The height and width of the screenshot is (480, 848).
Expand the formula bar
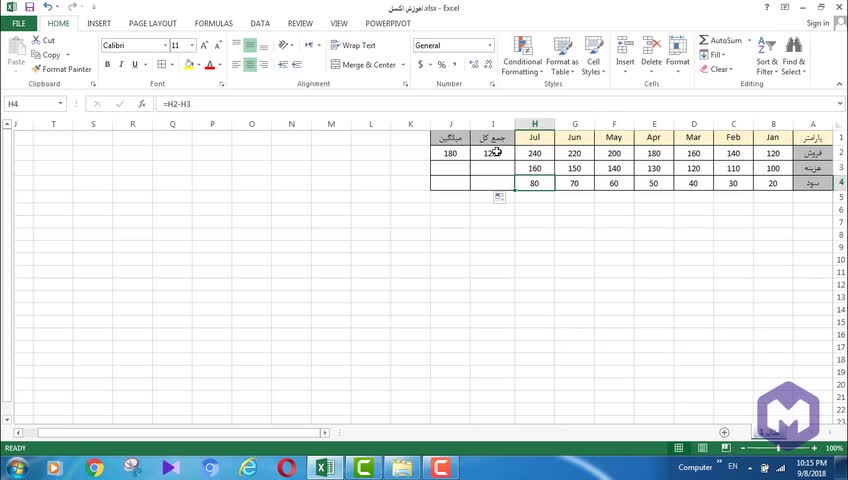(x=839, y=103)
